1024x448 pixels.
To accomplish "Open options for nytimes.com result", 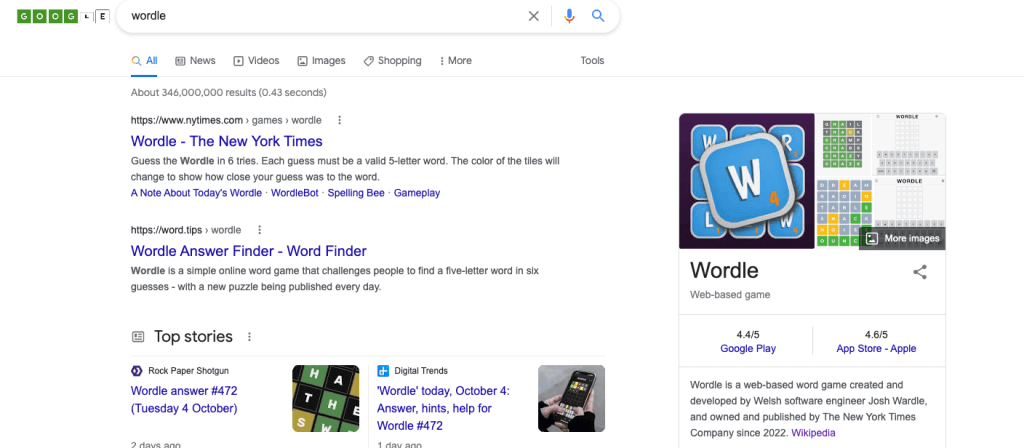I will [x=339, y=120].
